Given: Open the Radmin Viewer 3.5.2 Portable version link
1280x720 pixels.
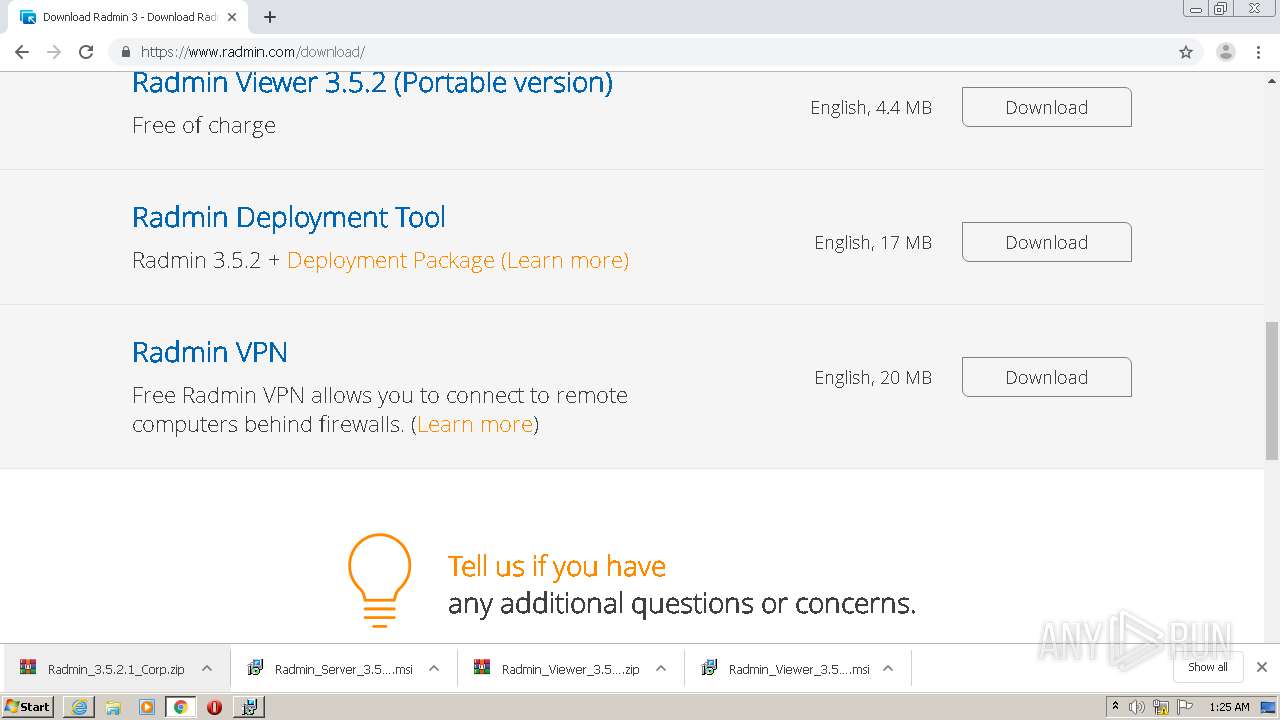Looking at the screenshot, I should pos(372,82).
